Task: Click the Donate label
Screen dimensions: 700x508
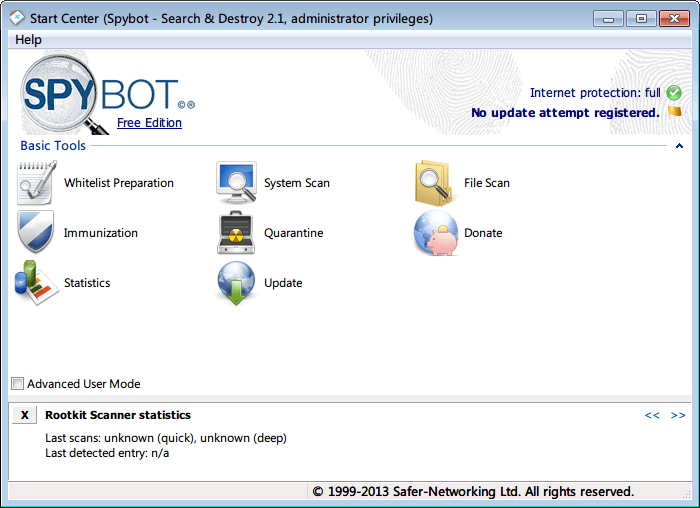Action: point(483,233)
